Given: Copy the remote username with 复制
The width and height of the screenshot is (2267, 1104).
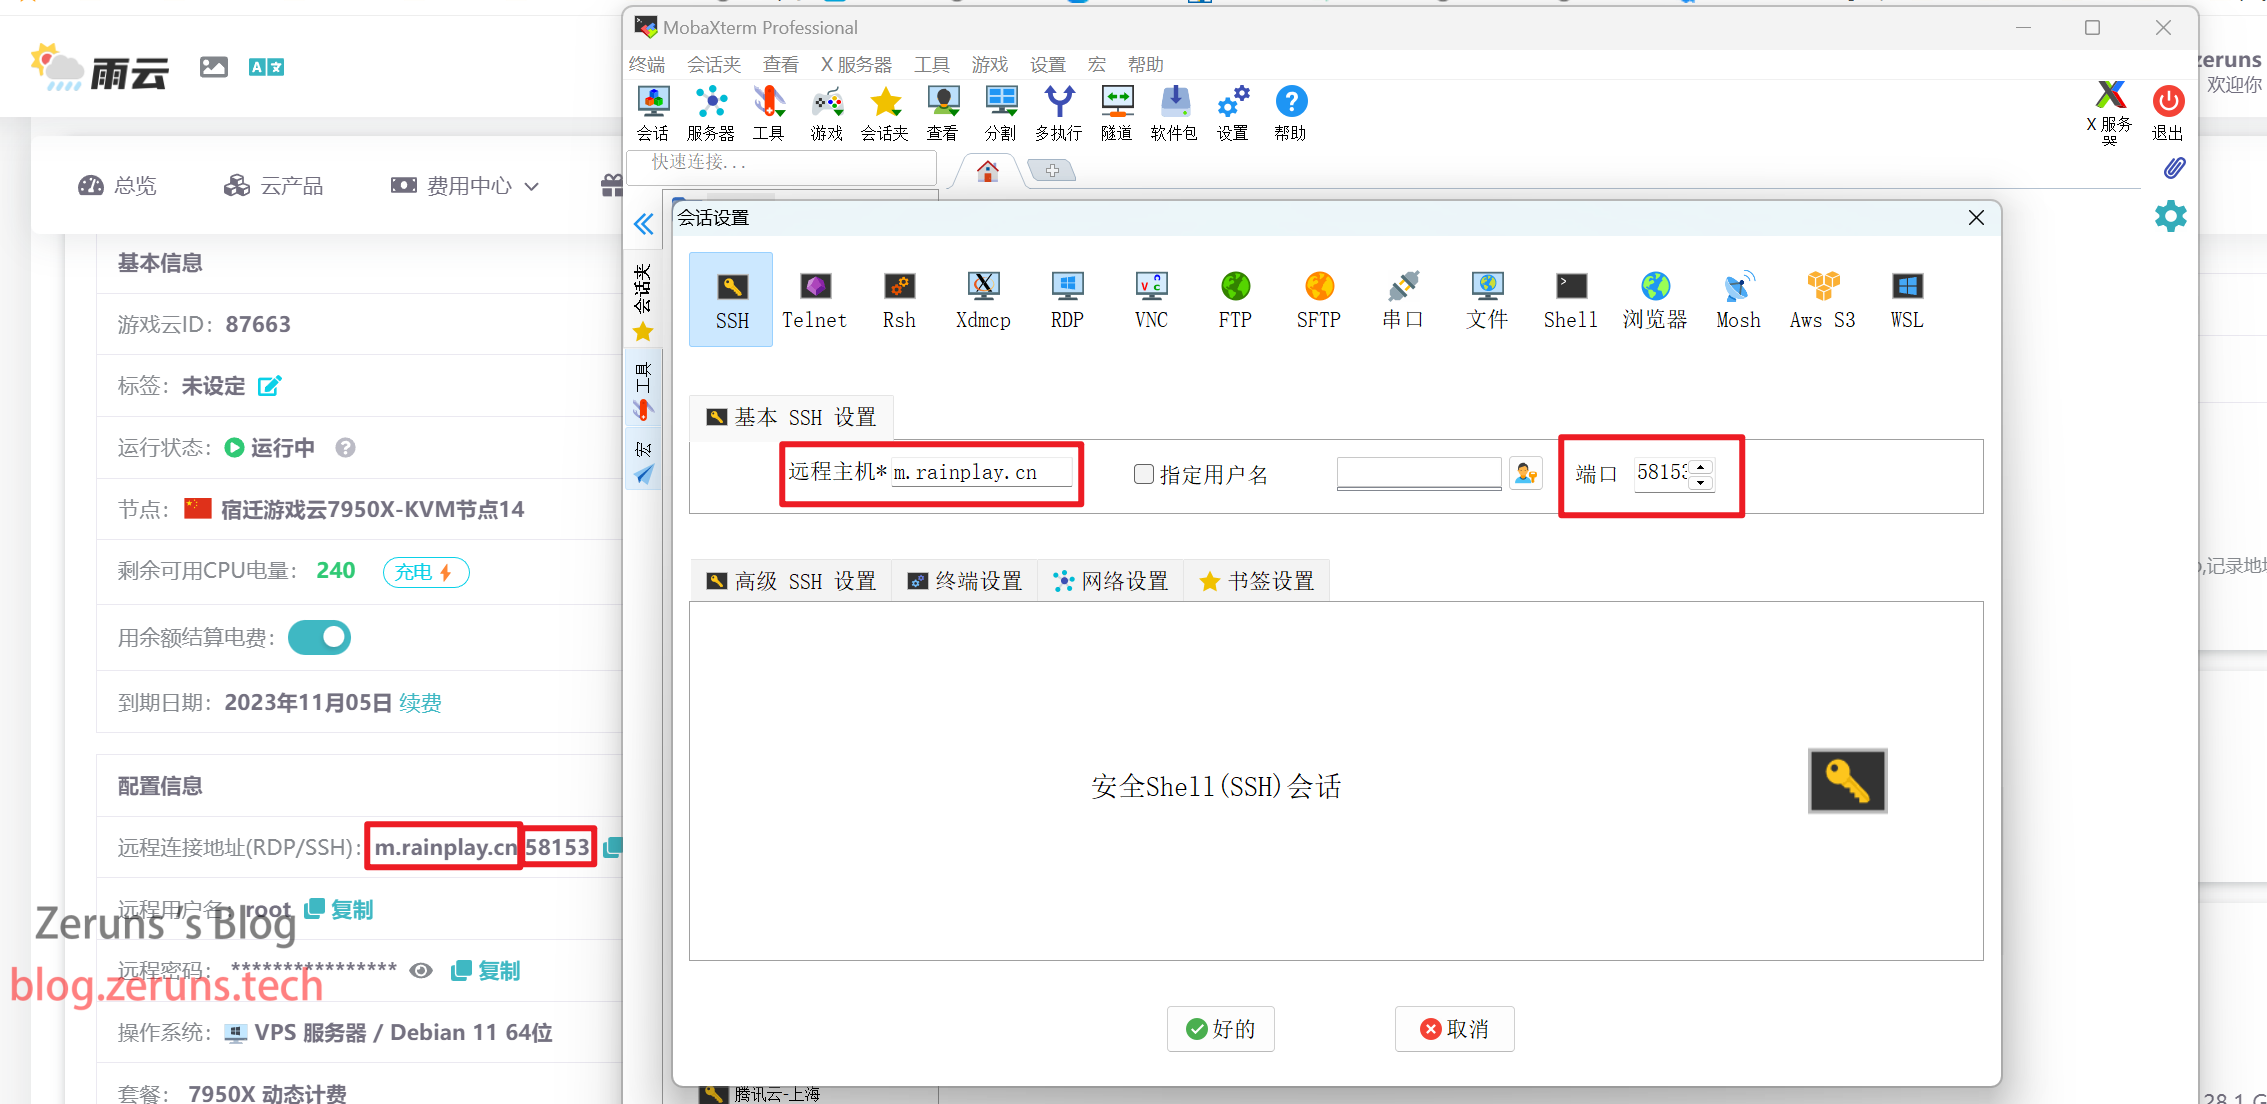Looking at the screenshot, I should pyautogui.click(x=339, y=909).
